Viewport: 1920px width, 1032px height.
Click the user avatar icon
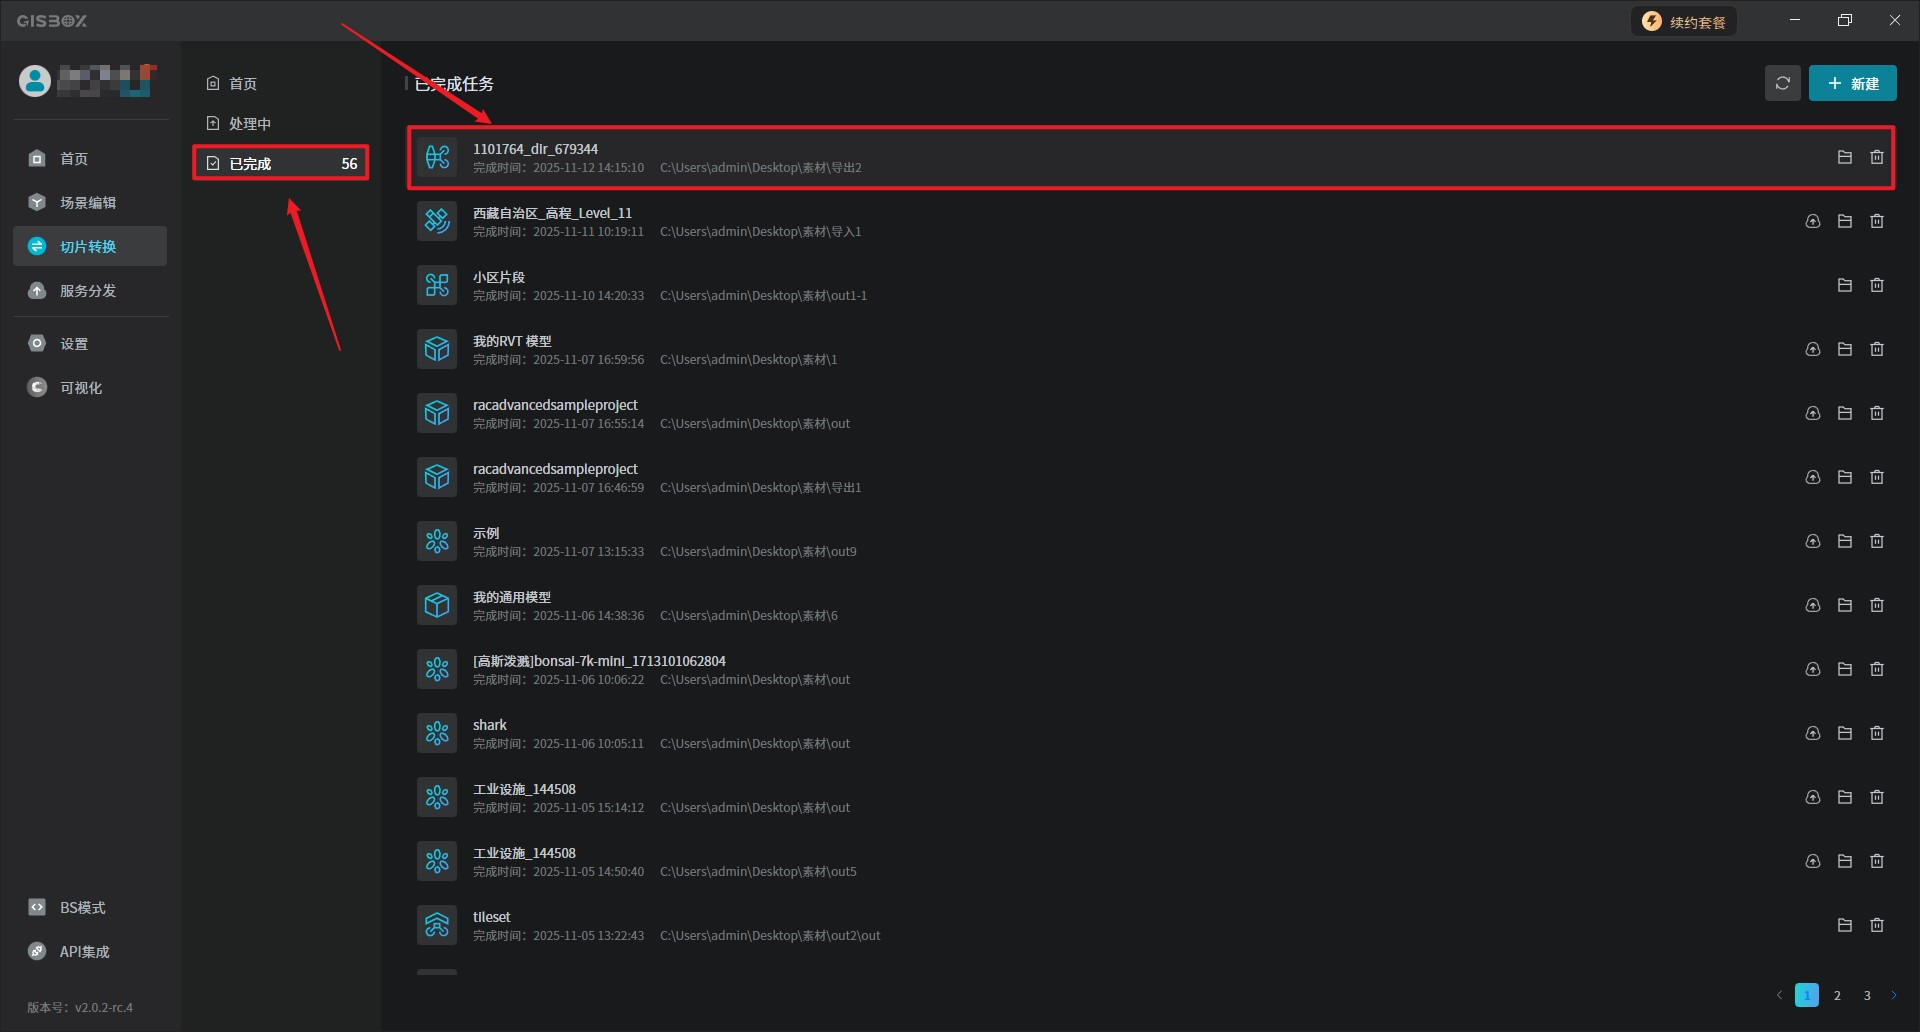click(x=35, y=81)
